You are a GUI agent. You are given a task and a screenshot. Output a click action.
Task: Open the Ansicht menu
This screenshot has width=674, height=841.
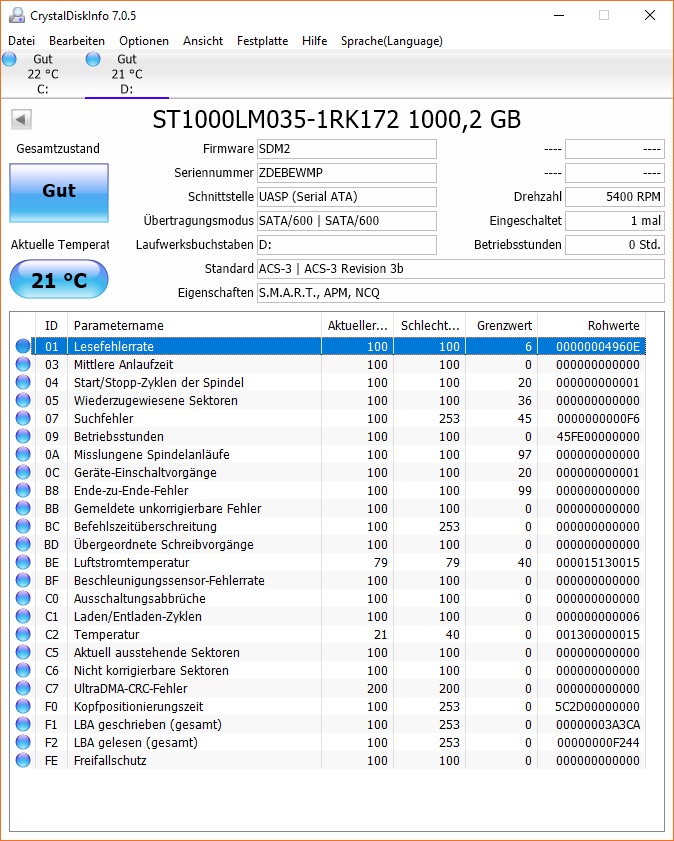click(203, 41)
